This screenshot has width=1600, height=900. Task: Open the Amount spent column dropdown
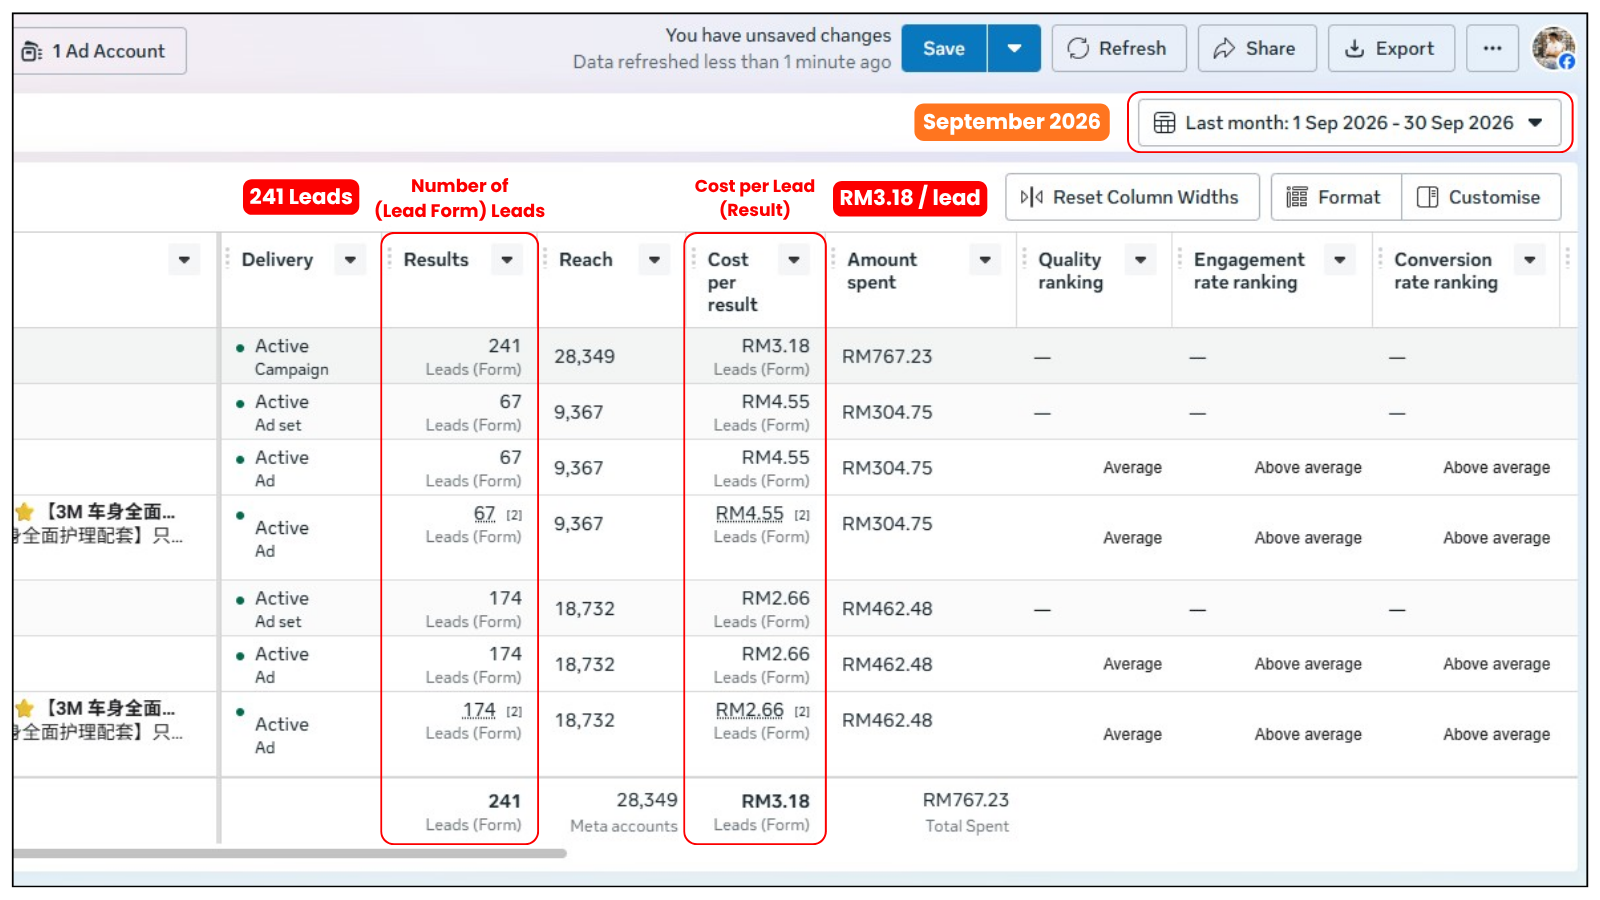[x=985, y=260]
